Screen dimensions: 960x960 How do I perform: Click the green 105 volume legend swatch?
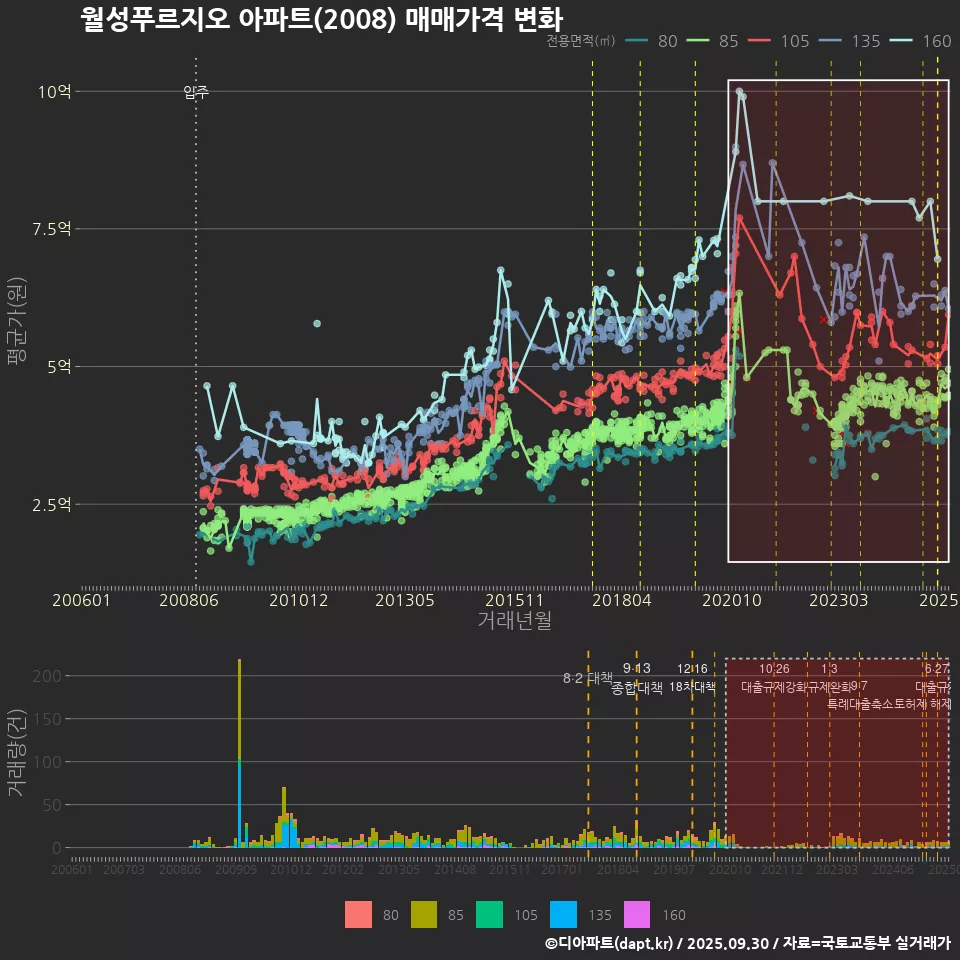490,914
